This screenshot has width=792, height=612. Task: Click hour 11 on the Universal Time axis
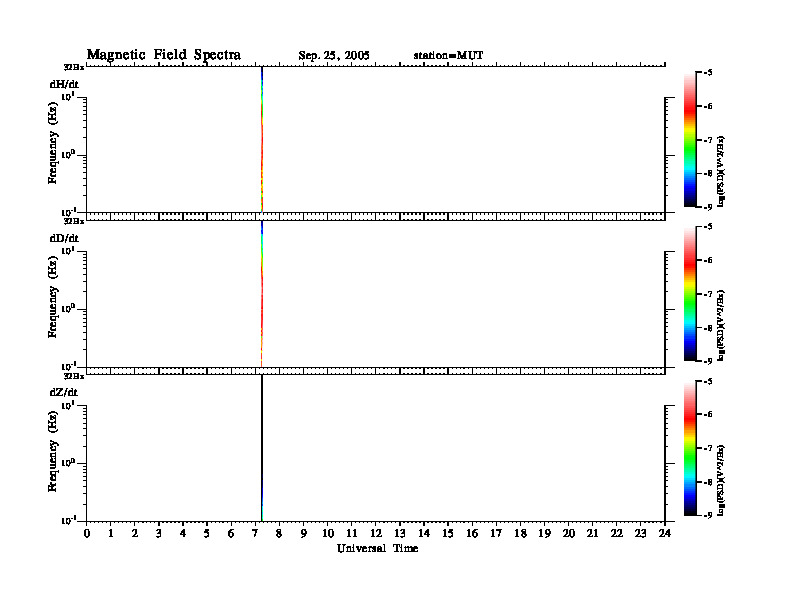pyautogui.click(x=352, y=533)
